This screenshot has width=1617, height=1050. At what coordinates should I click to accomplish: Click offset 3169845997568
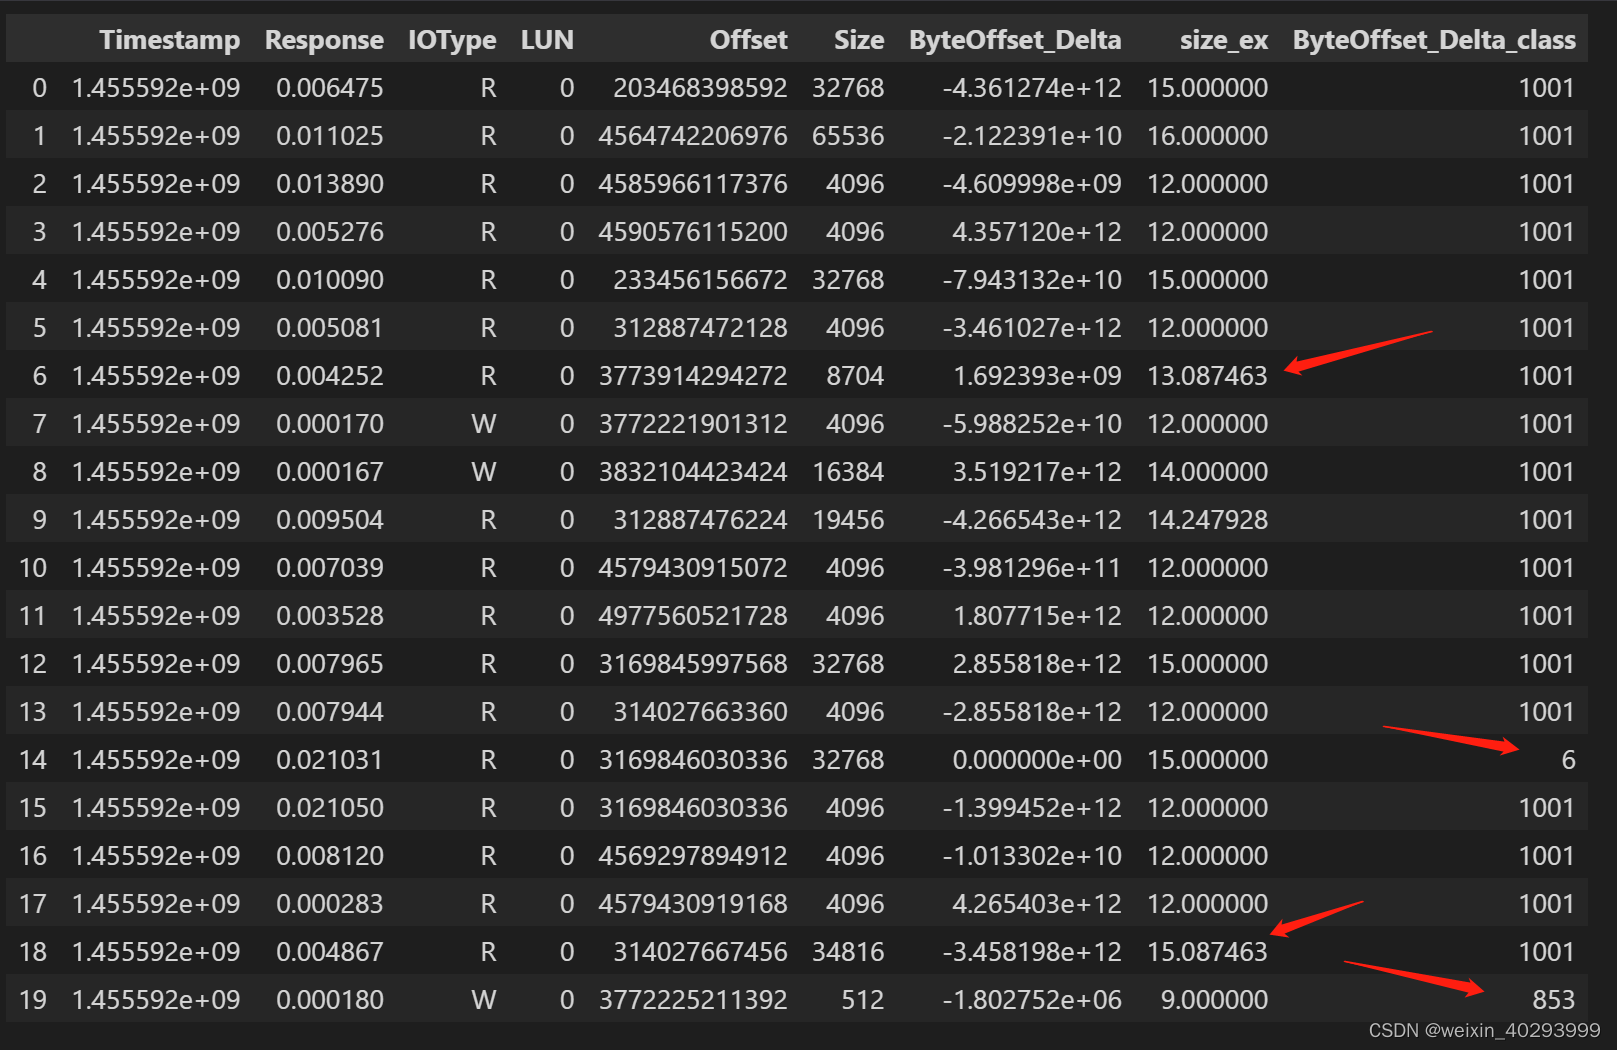[x=693, y=664]
